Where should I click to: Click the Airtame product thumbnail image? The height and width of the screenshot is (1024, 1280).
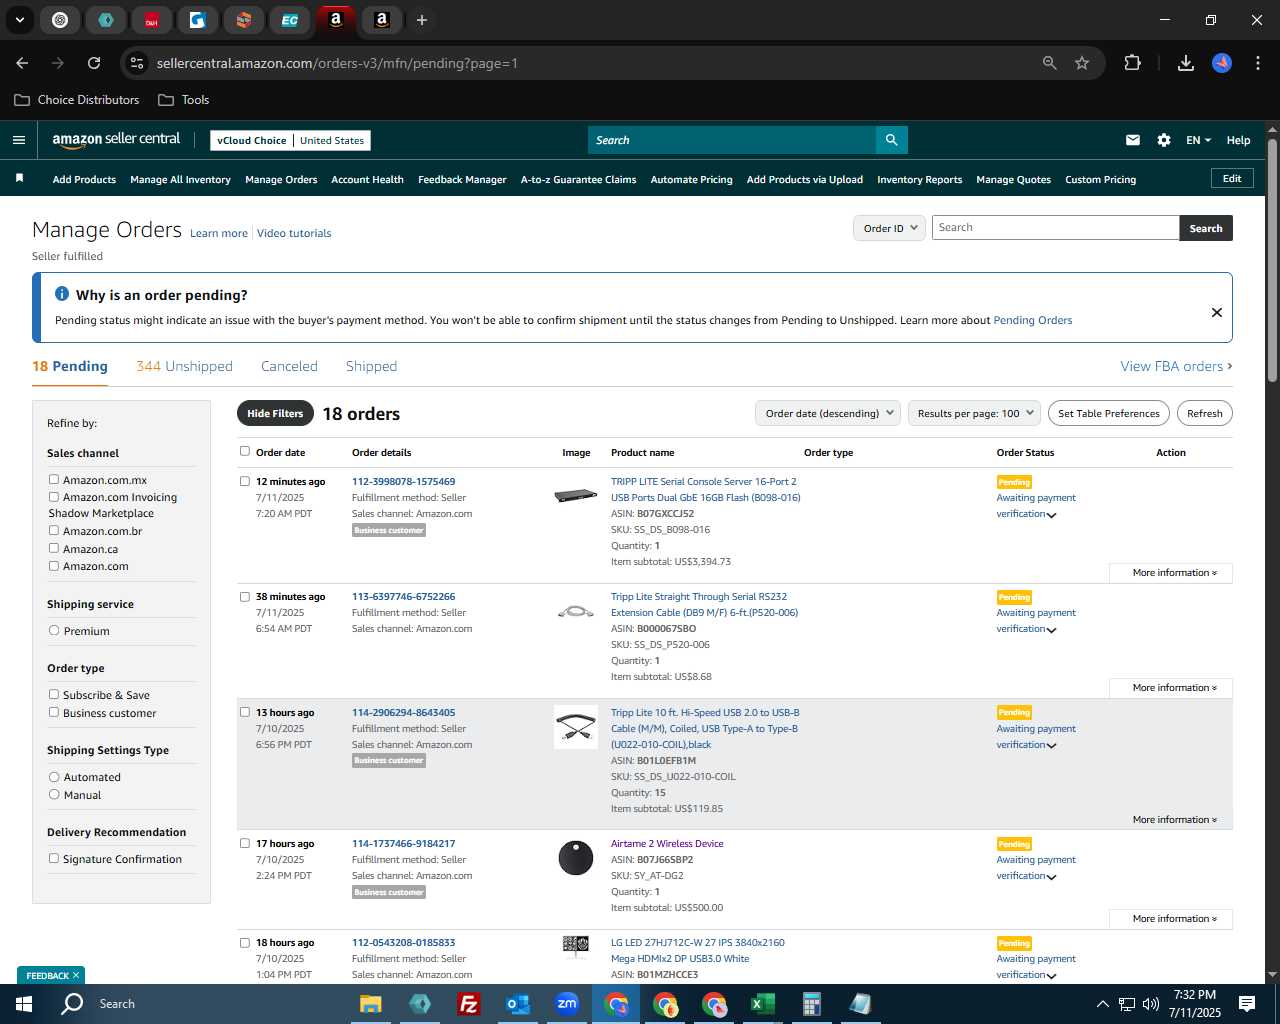click(x=575, y=858)
